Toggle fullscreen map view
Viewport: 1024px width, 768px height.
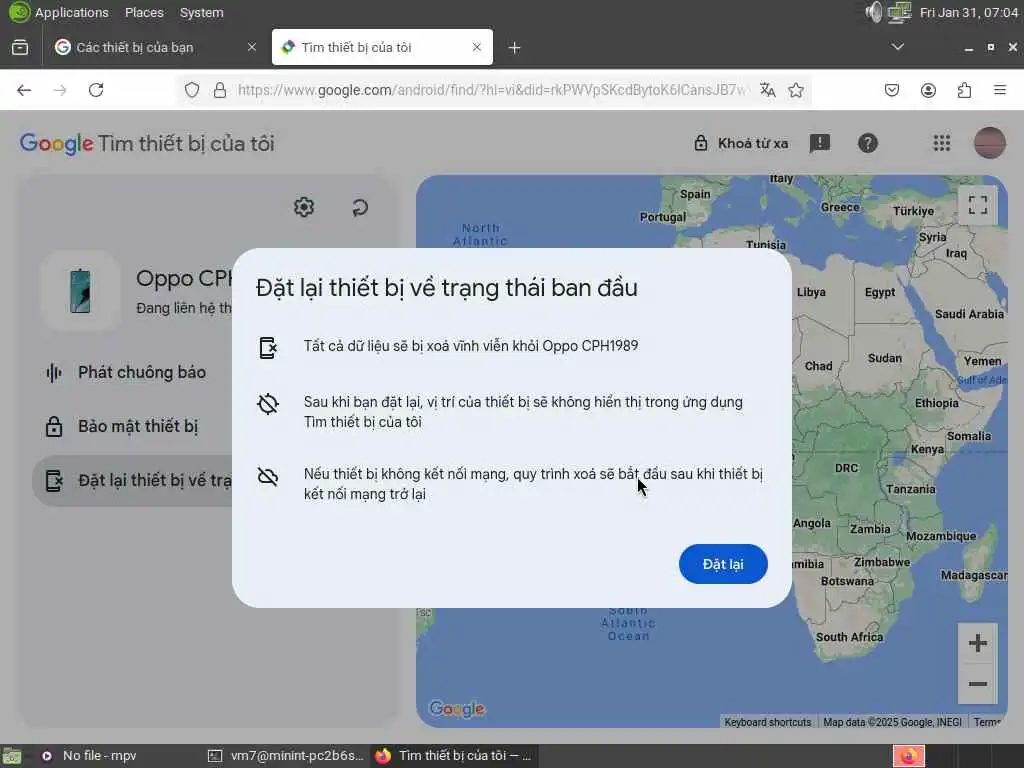tap(978, 205)
